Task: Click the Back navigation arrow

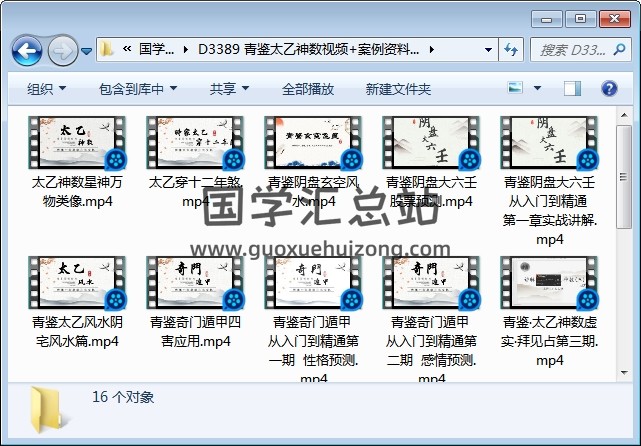Action: (x=26, y=49)
